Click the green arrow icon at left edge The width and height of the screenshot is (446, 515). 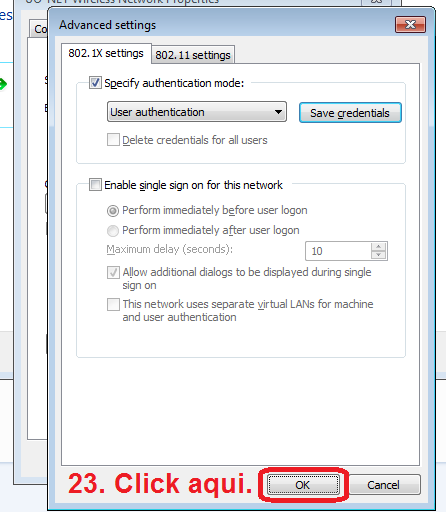3,83
